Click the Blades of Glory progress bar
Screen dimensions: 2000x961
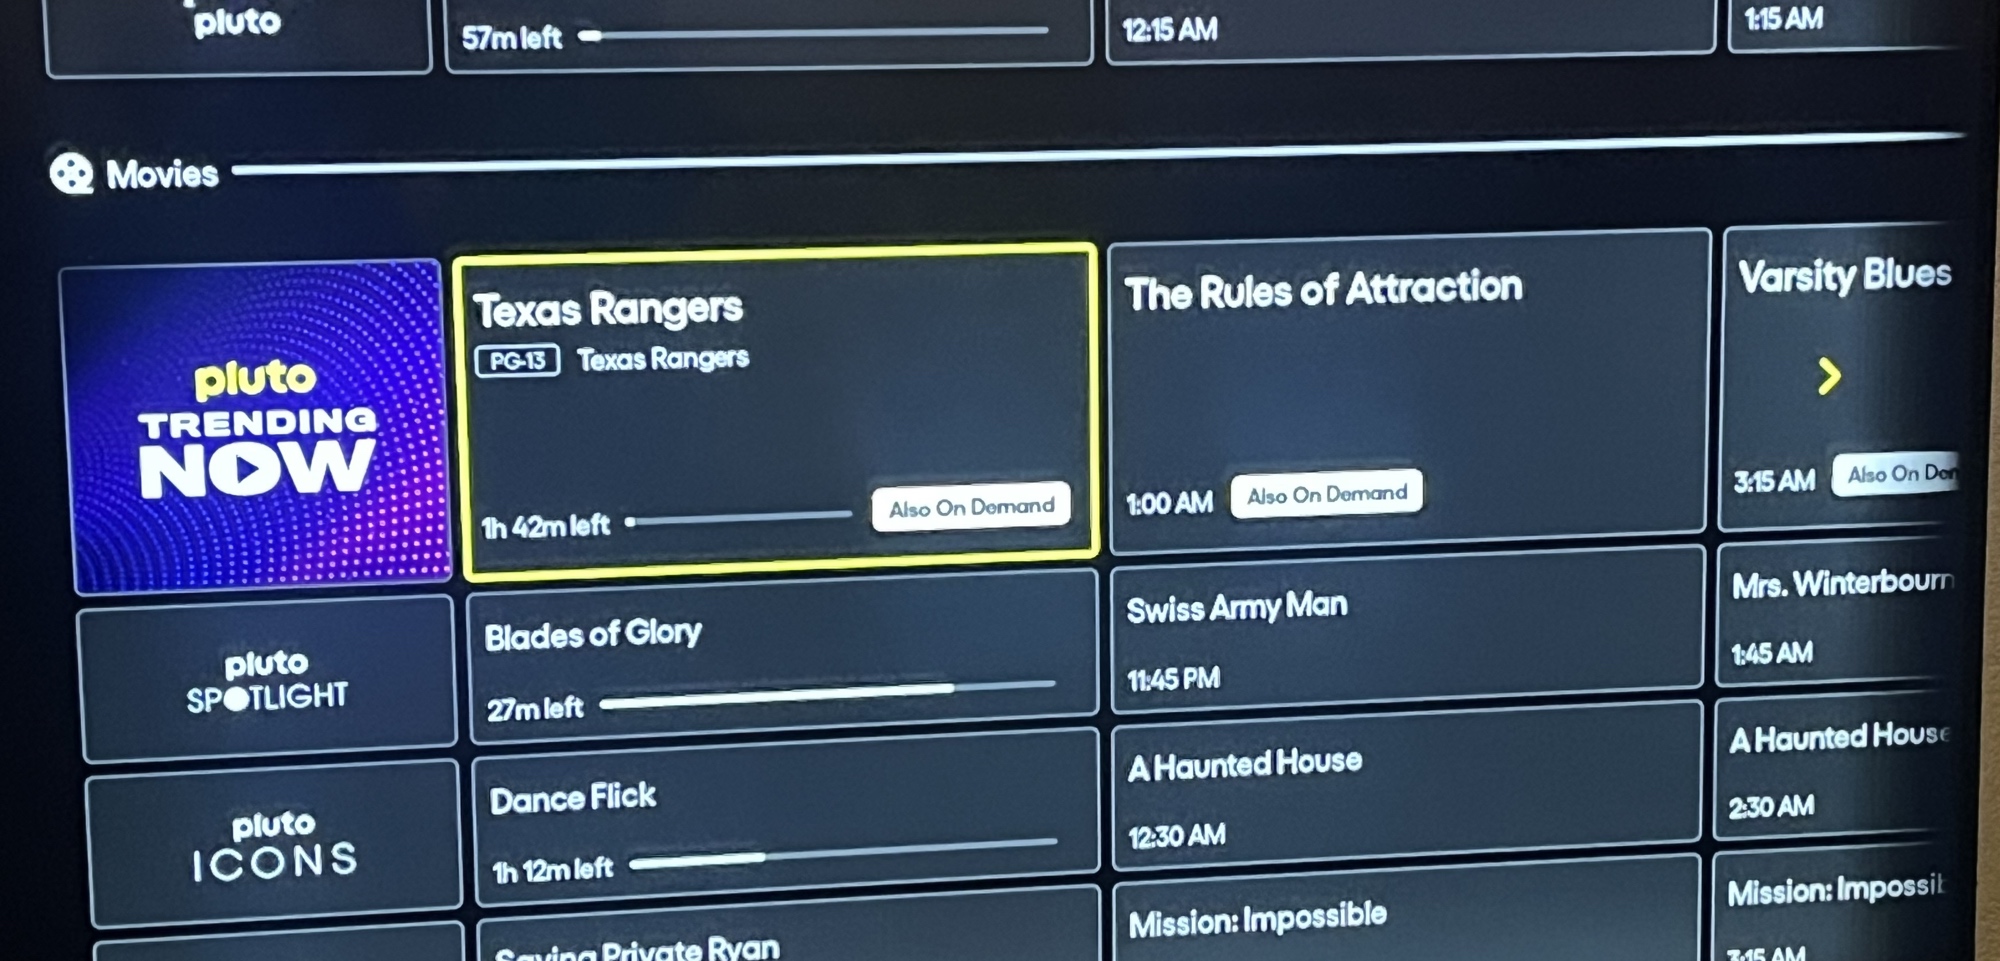point(827,694)
